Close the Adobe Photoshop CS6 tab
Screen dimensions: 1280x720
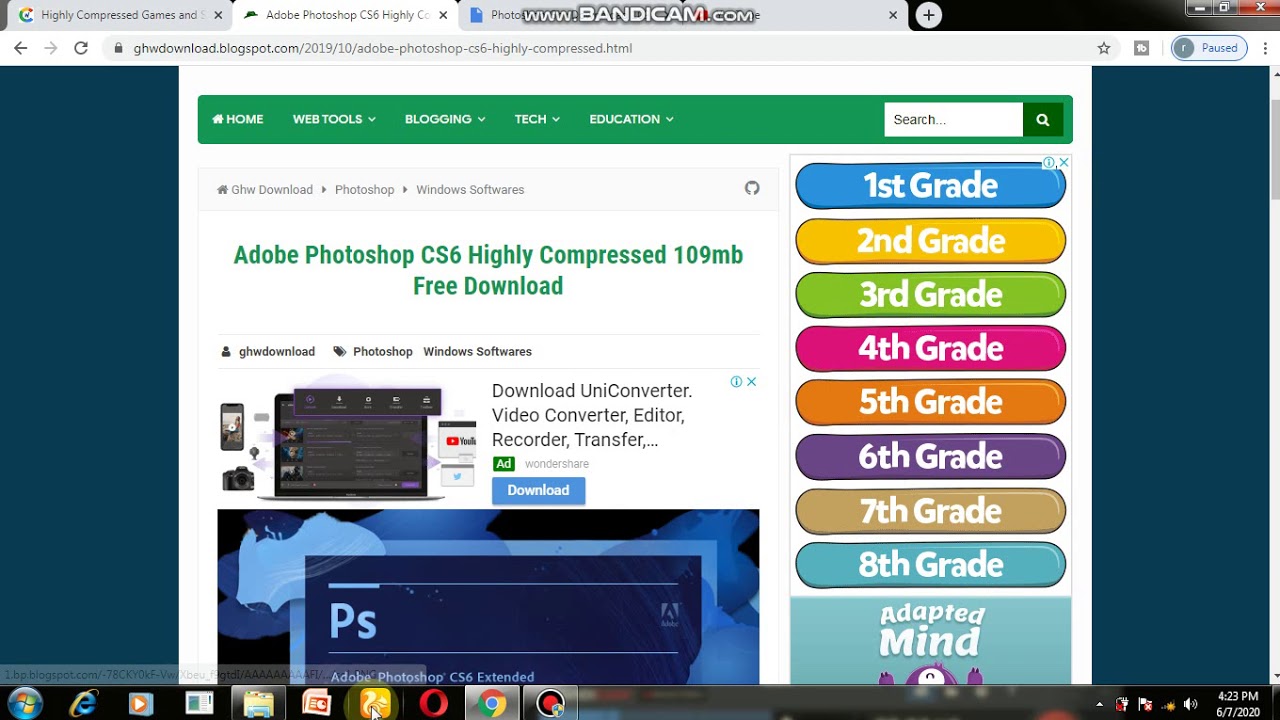(x=443, y=15)
